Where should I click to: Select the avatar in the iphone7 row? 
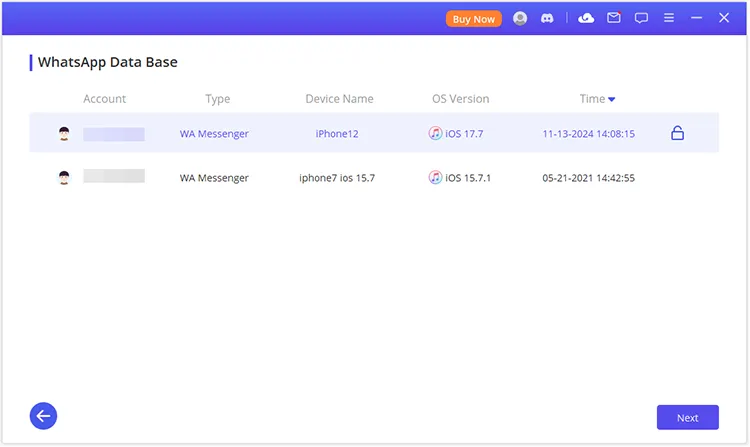coord(64,178)
